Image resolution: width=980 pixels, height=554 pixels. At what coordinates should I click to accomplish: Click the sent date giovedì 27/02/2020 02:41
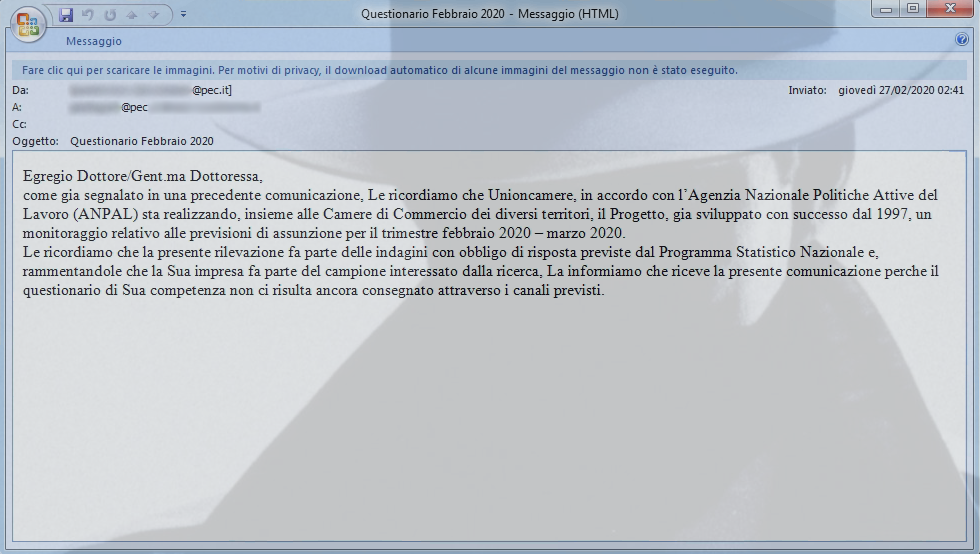click(901, 90)
